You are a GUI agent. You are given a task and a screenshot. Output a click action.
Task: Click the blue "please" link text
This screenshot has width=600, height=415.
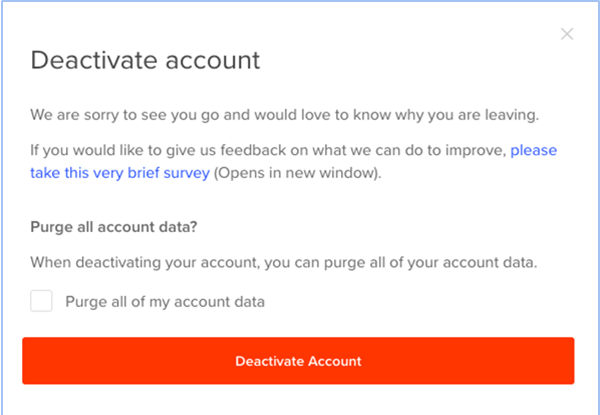point(533,151)
